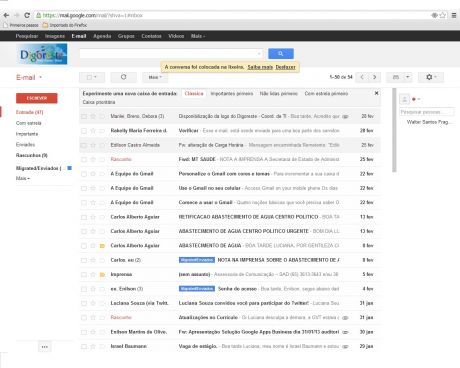Go to newer messages with the previous arrow

362,77
